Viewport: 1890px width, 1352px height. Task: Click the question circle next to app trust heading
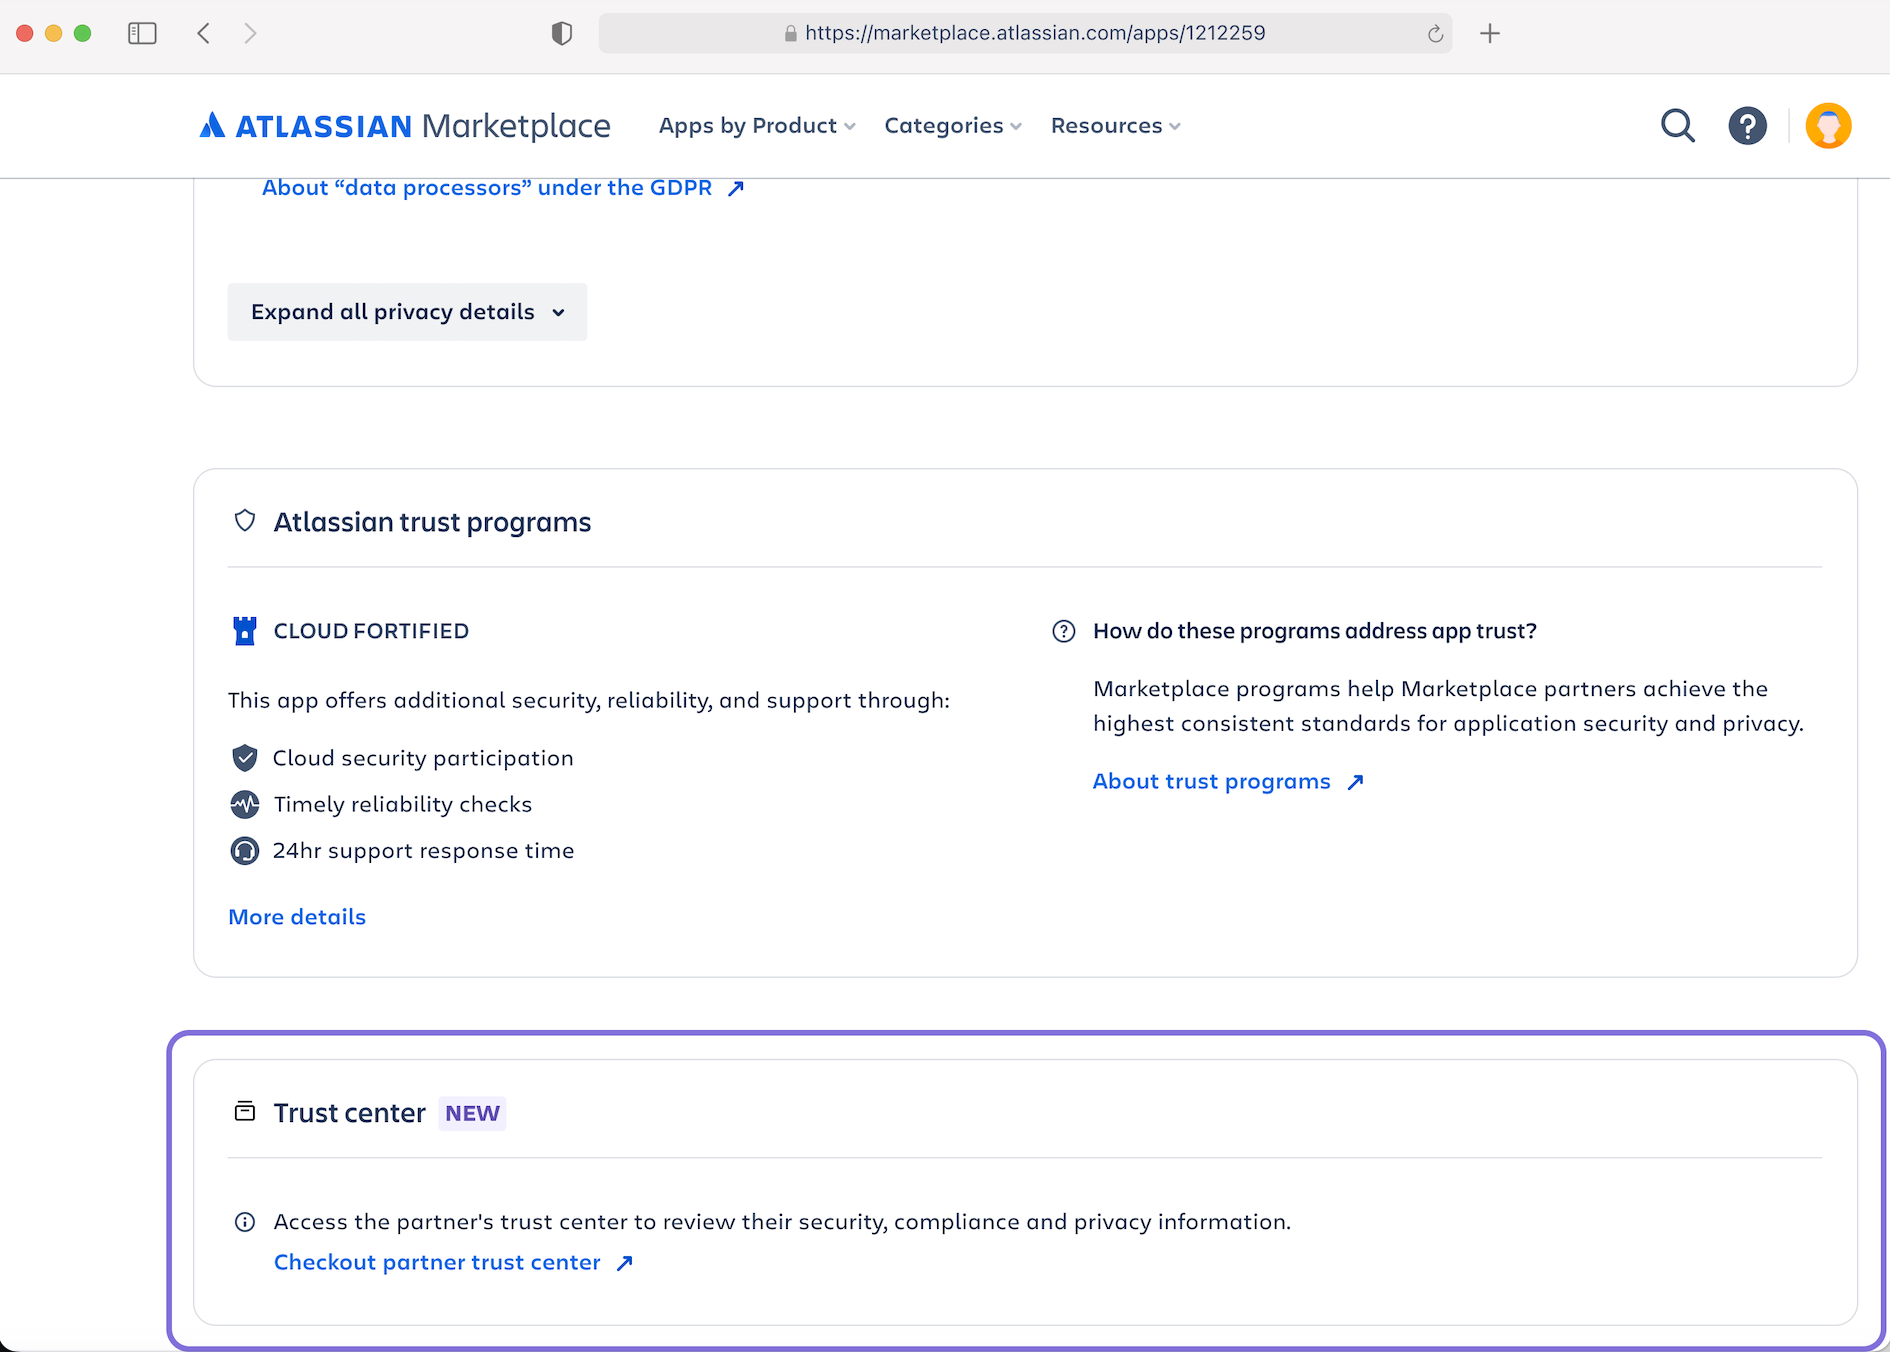(1063, 631)
